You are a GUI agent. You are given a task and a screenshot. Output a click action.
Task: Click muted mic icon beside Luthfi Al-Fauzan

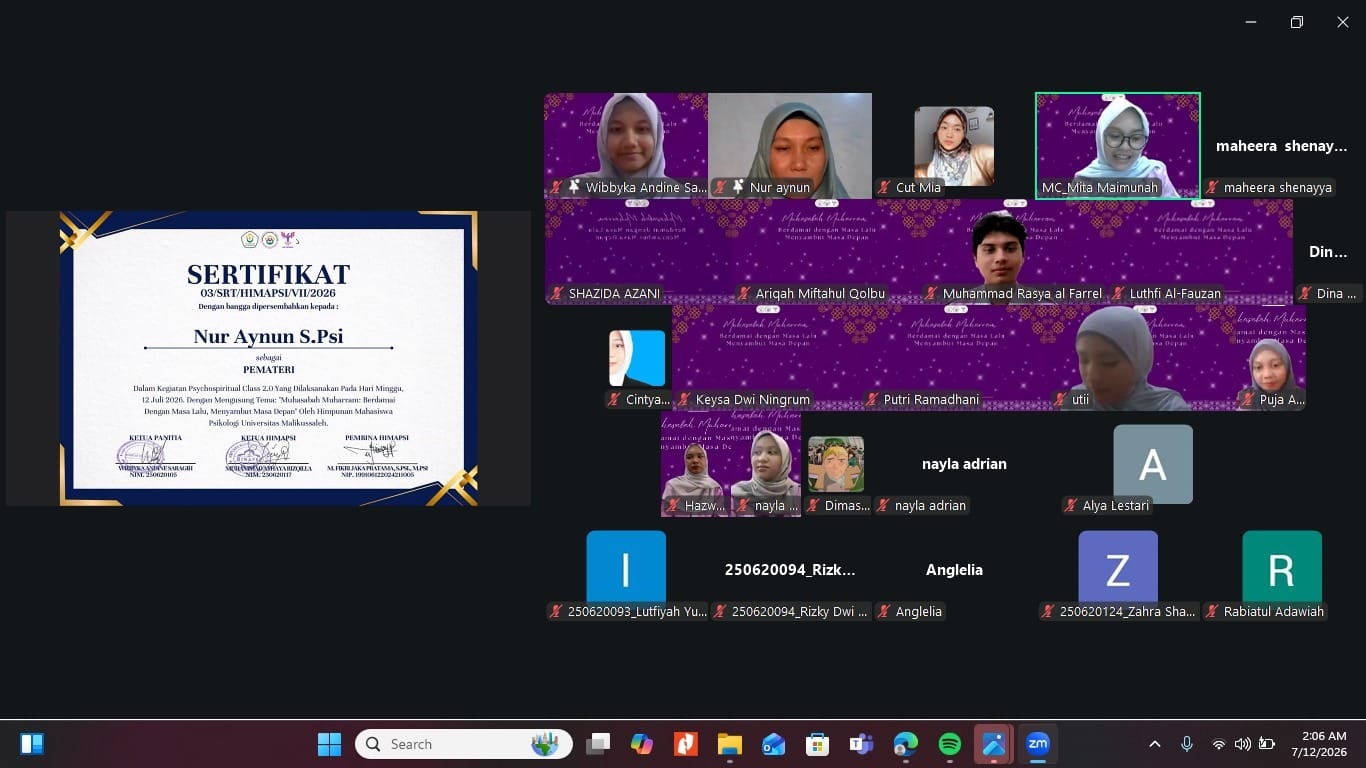[1118, 293]
